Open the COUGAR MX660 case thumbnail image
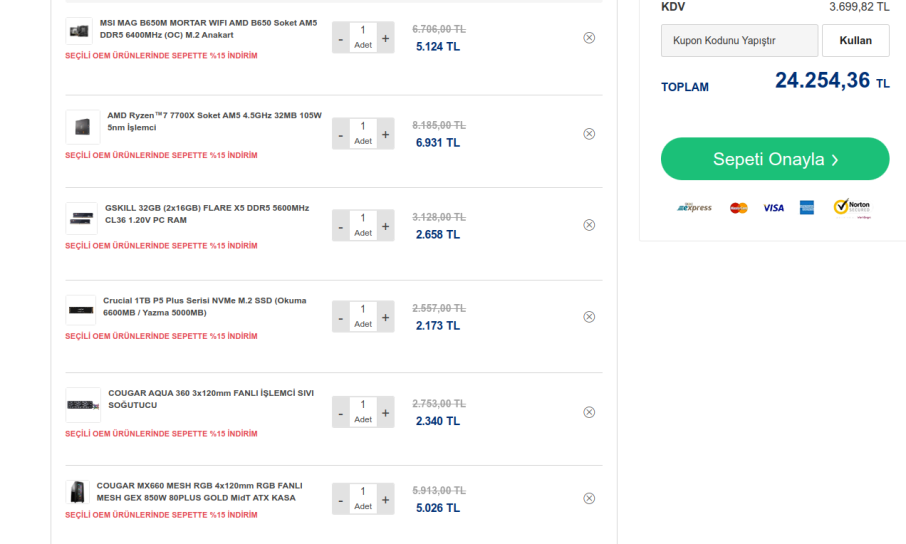The height and width of the screenshot is (544, 906). pos(77,493)
